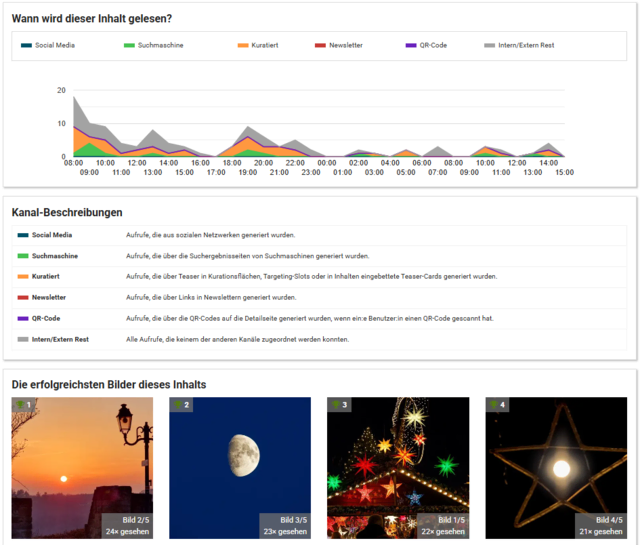Click rank badge 3 on the Christmas market image
Viewport: 640px width, 545px height.
(x=339, y=405)
